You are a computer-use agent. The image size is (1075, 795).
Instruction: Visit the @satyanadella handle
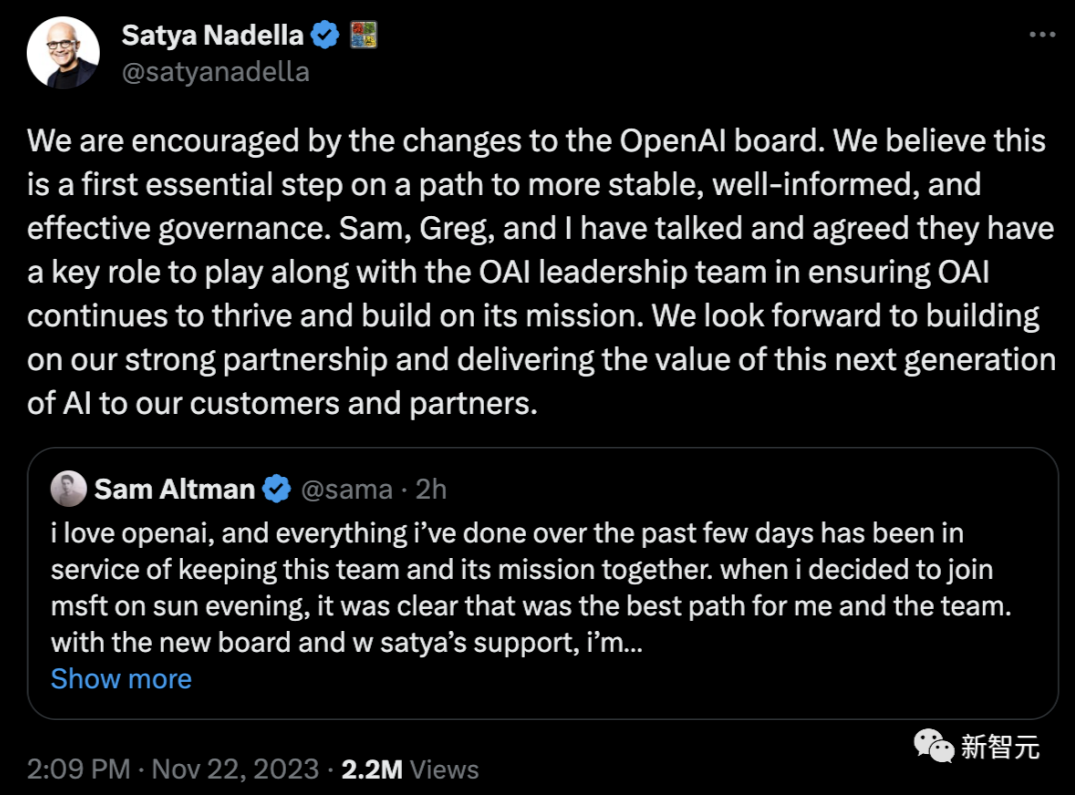pyautogui.click(x=215, y=72)
